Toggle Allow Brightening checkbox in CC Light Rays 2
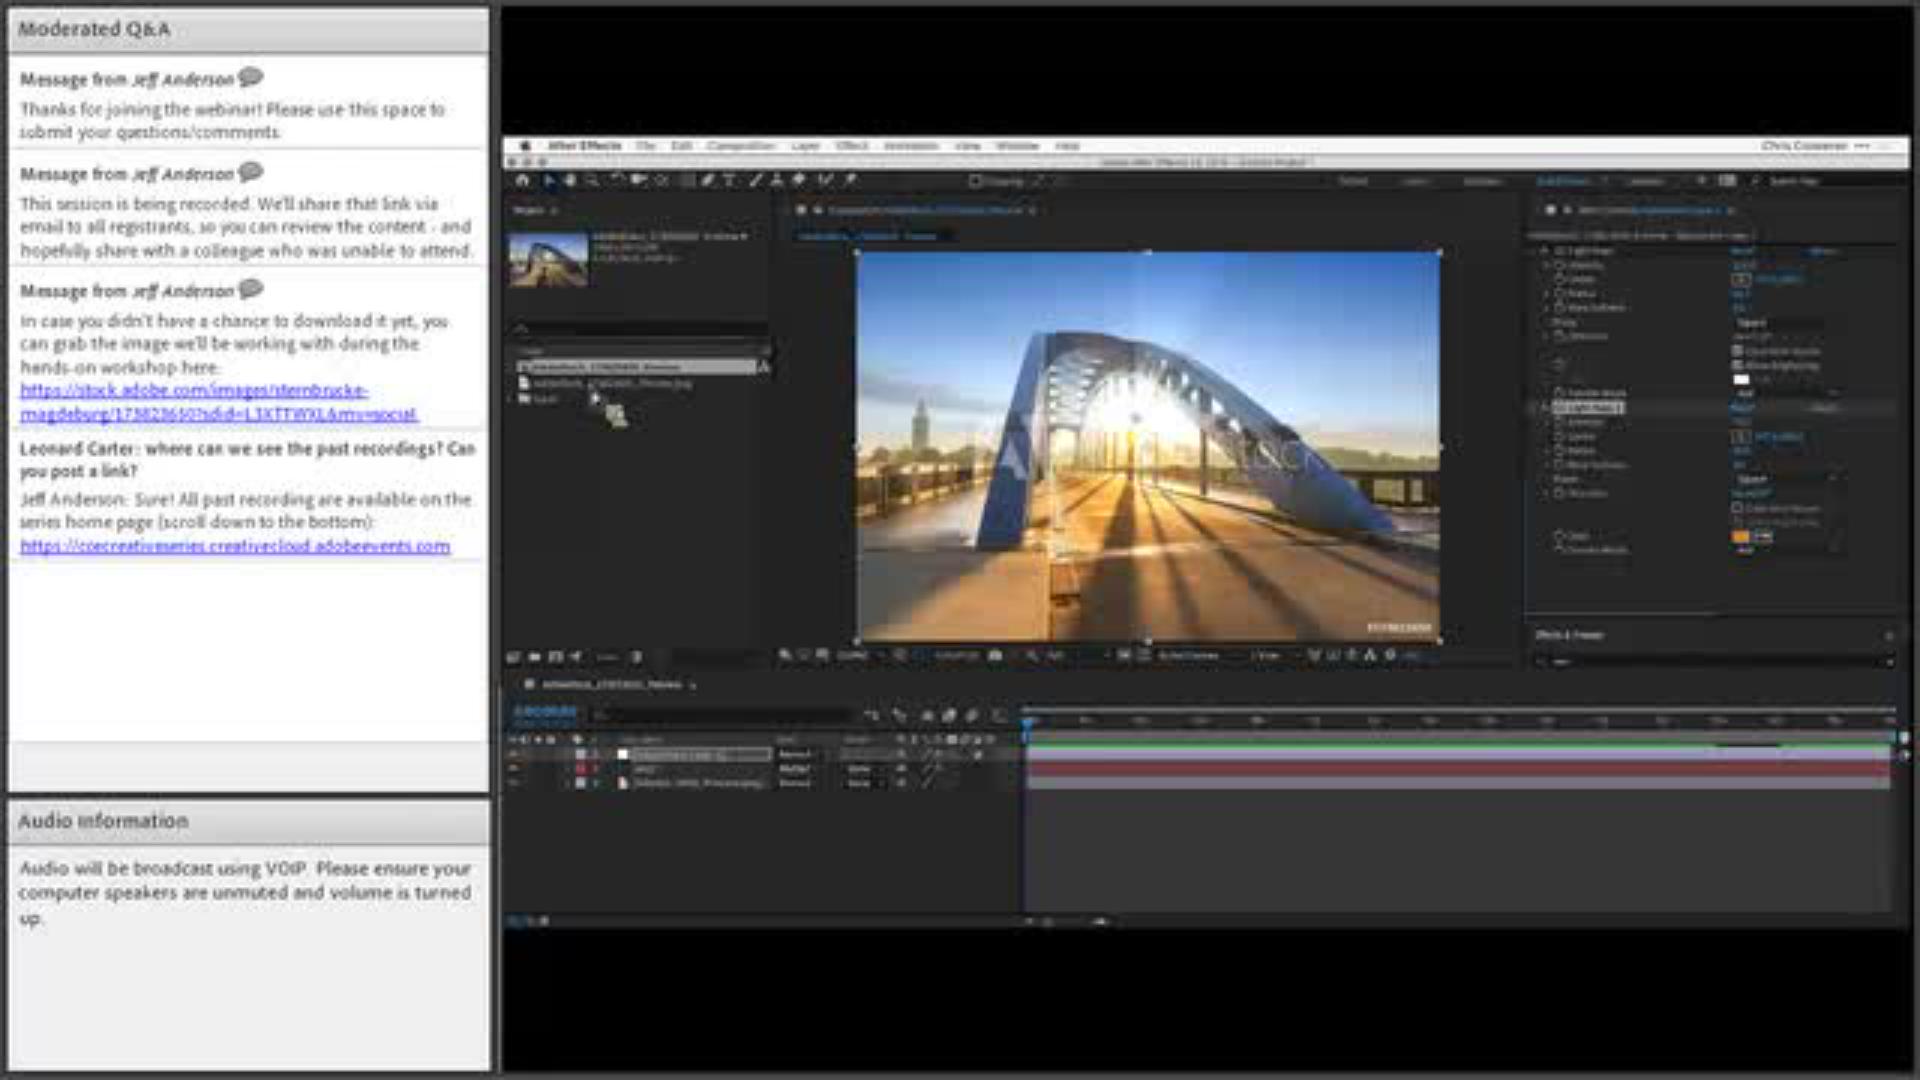Screen dimensions: 1920x1080 1738,522
